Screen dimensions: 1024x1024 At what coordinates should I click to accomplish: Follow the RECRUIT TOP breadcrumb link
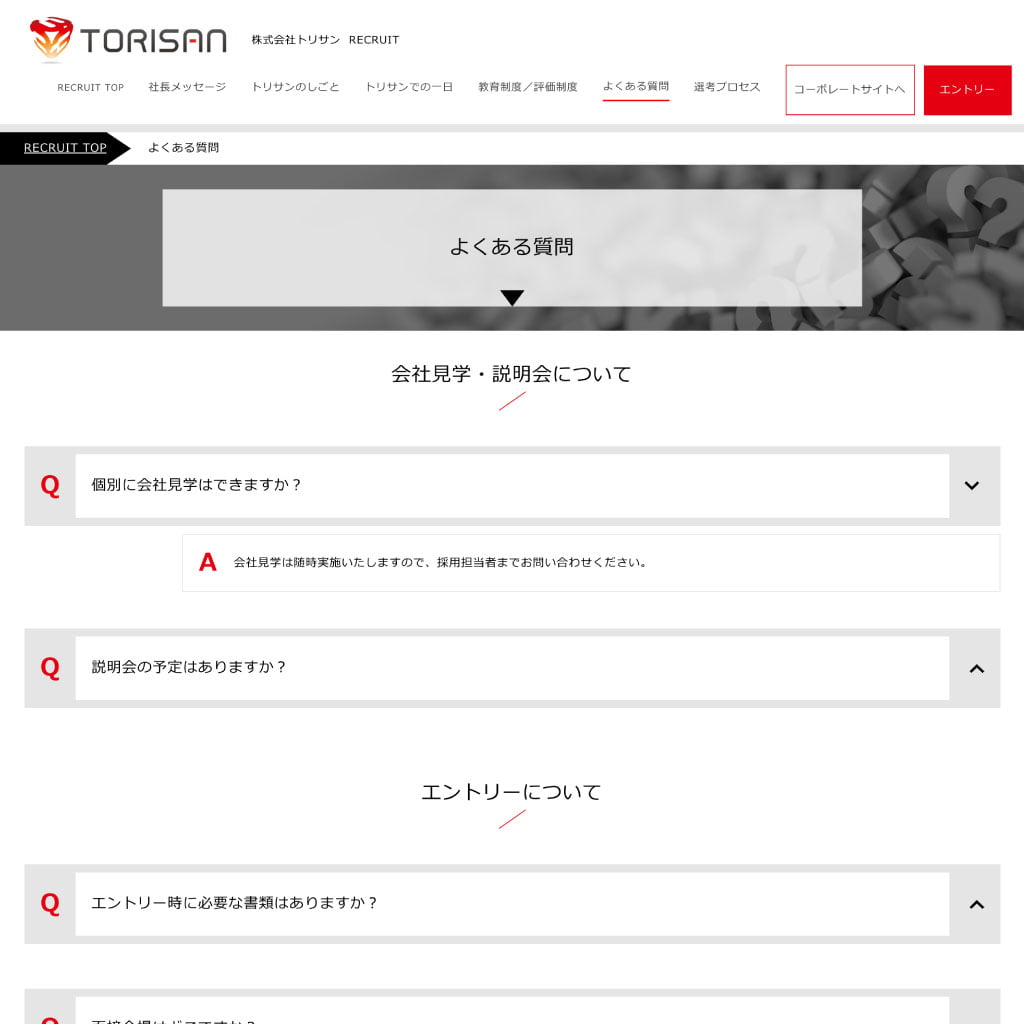point(65,148)
